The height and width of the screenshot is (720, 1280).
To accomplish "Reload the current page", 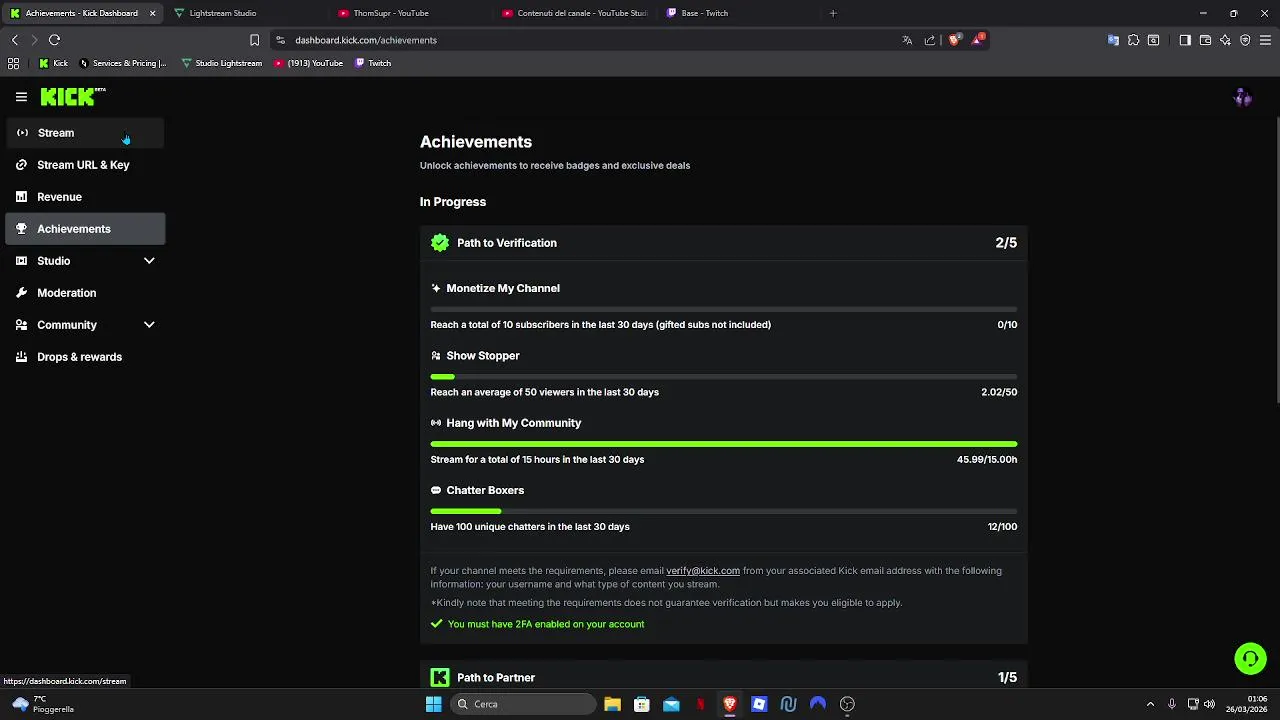I will (x=55, y=40).
